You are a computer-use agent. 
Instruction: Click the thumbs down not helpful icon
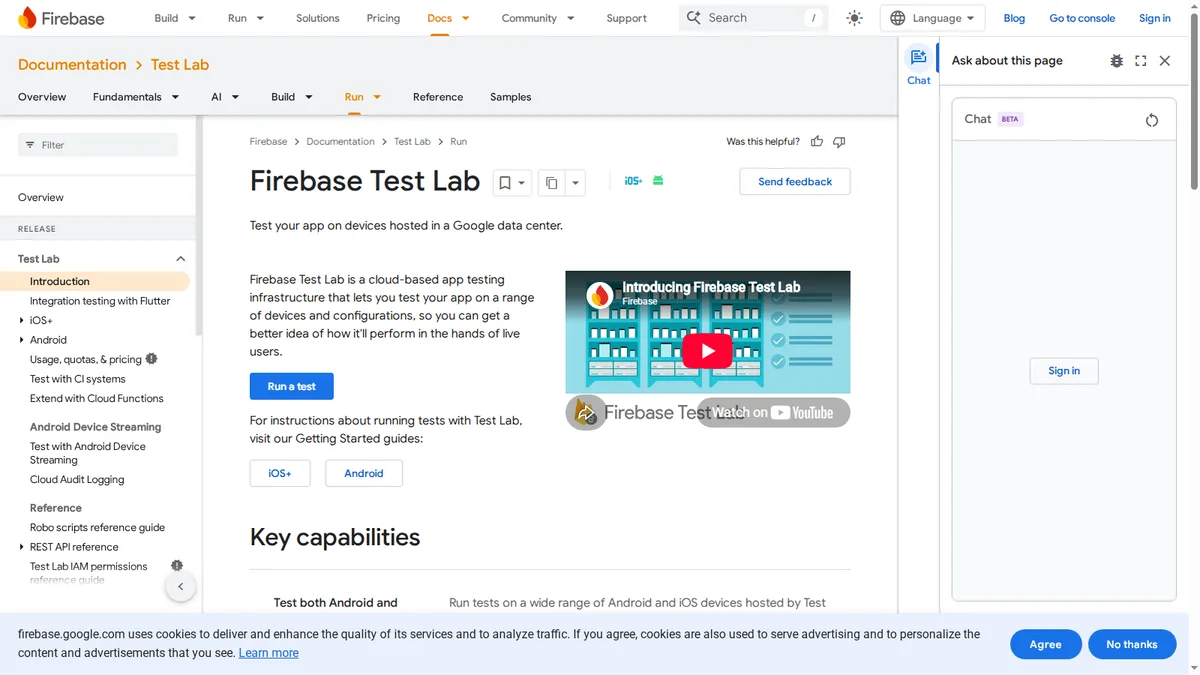[839, 142]
